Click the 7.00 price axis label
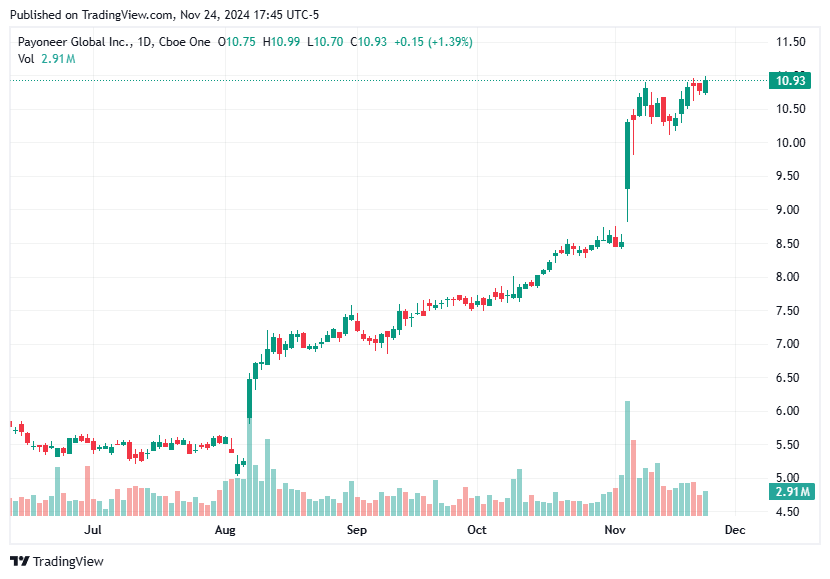This screenshot has height=579, width=830. coord(788,344)
